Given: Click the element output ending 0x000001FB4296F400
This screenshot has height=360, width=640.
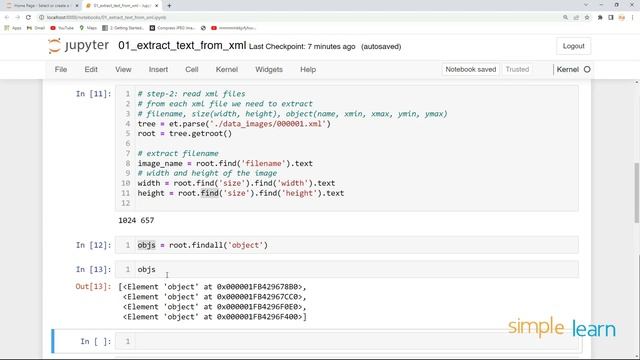Looking at the screenshot, I should pos(215,317).
